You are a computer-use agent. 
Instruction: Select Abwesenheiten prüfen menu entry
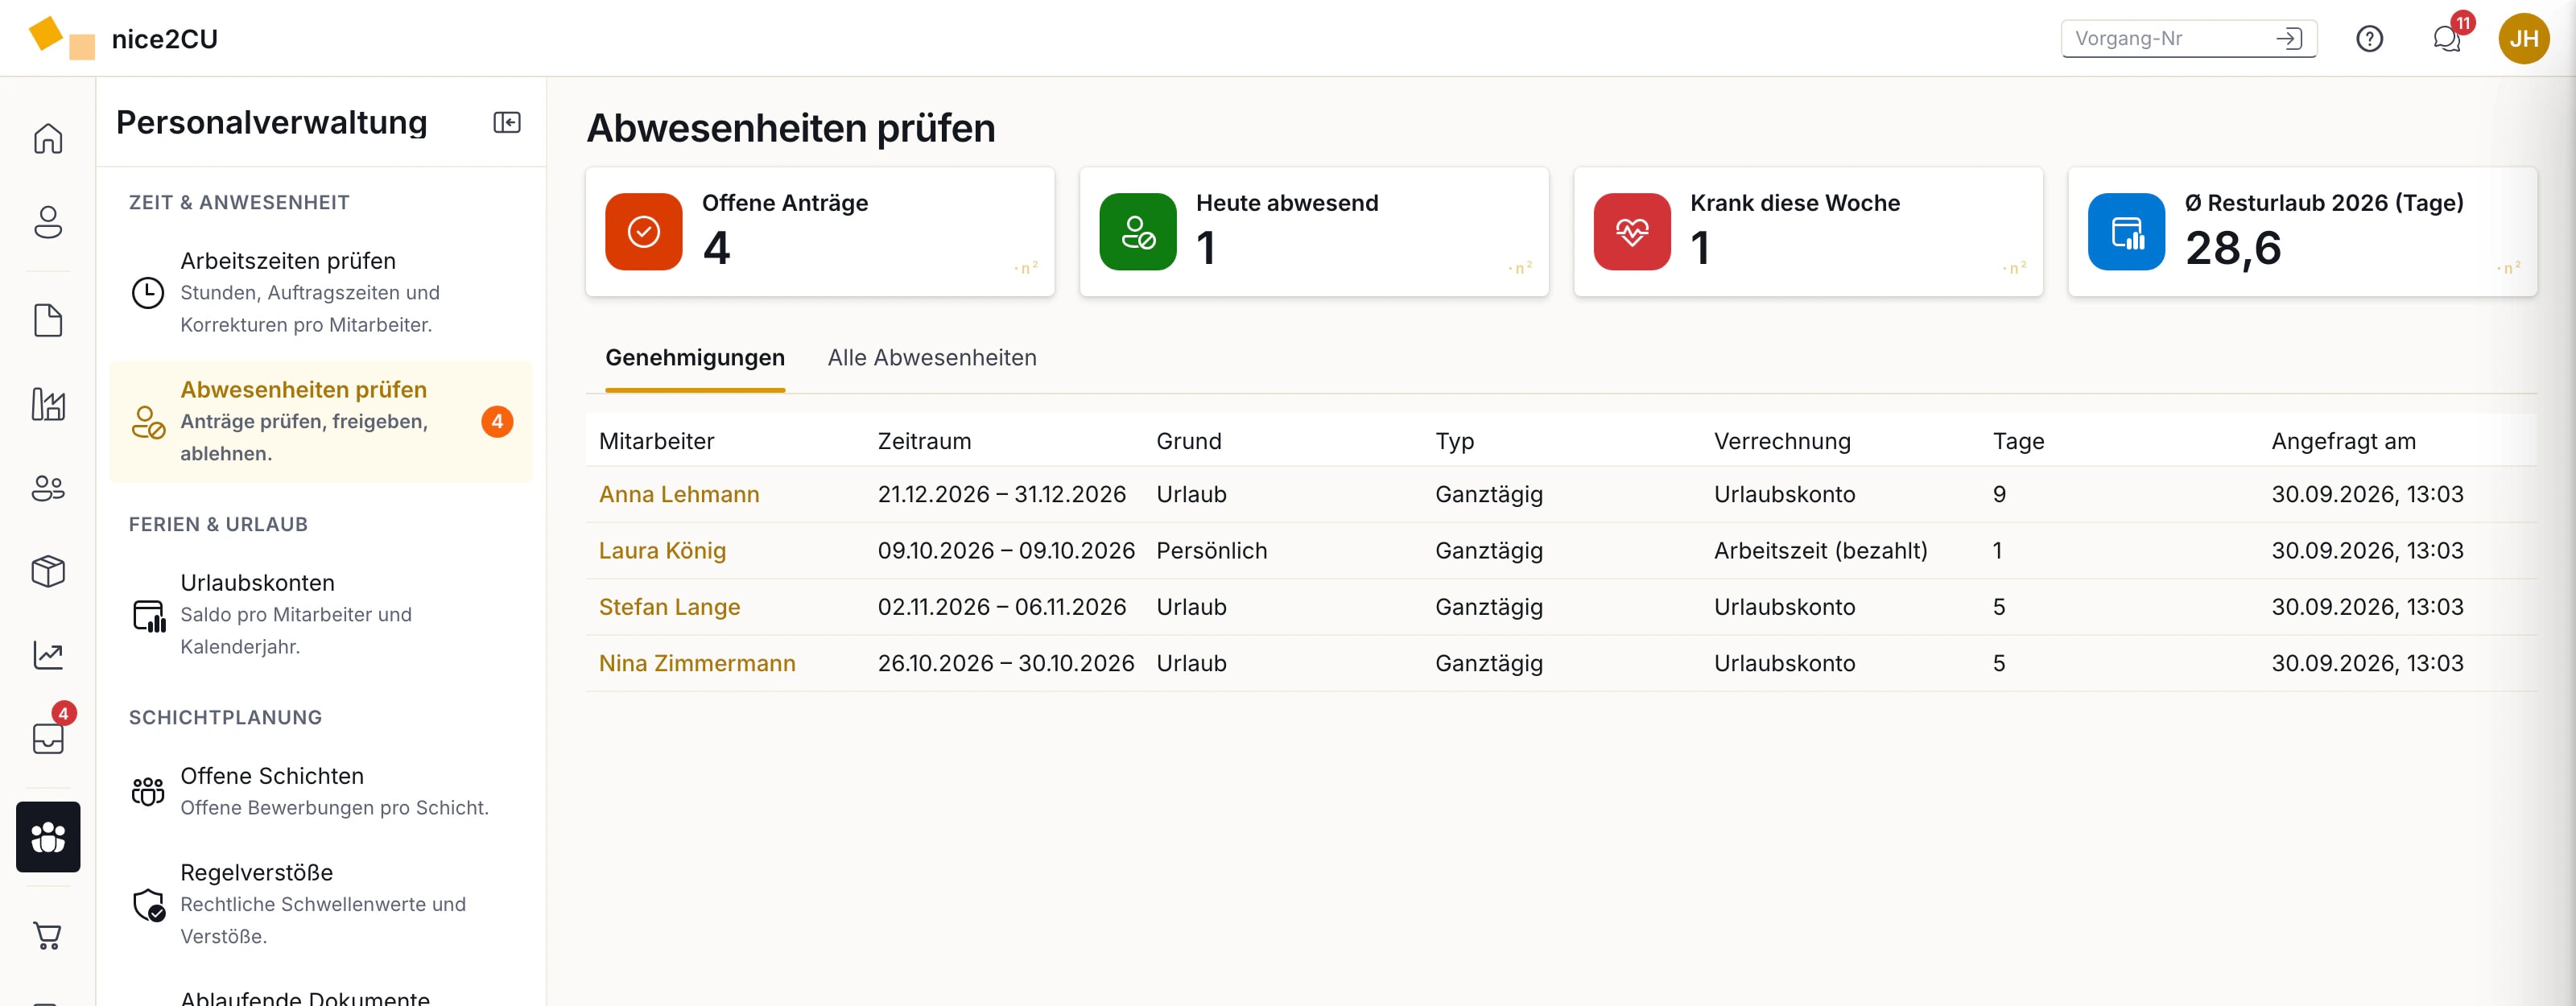point(321,421)
